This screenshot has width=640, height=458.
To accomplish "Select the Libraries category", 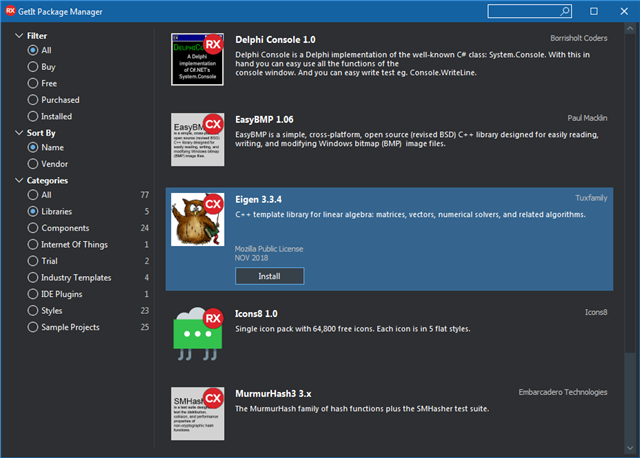I will pyautogui.click(x=49, y=211).
